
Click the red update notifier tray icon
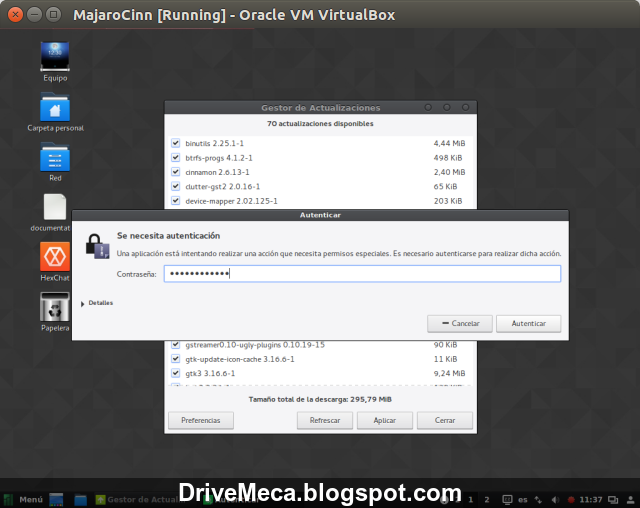pos(571,499)
